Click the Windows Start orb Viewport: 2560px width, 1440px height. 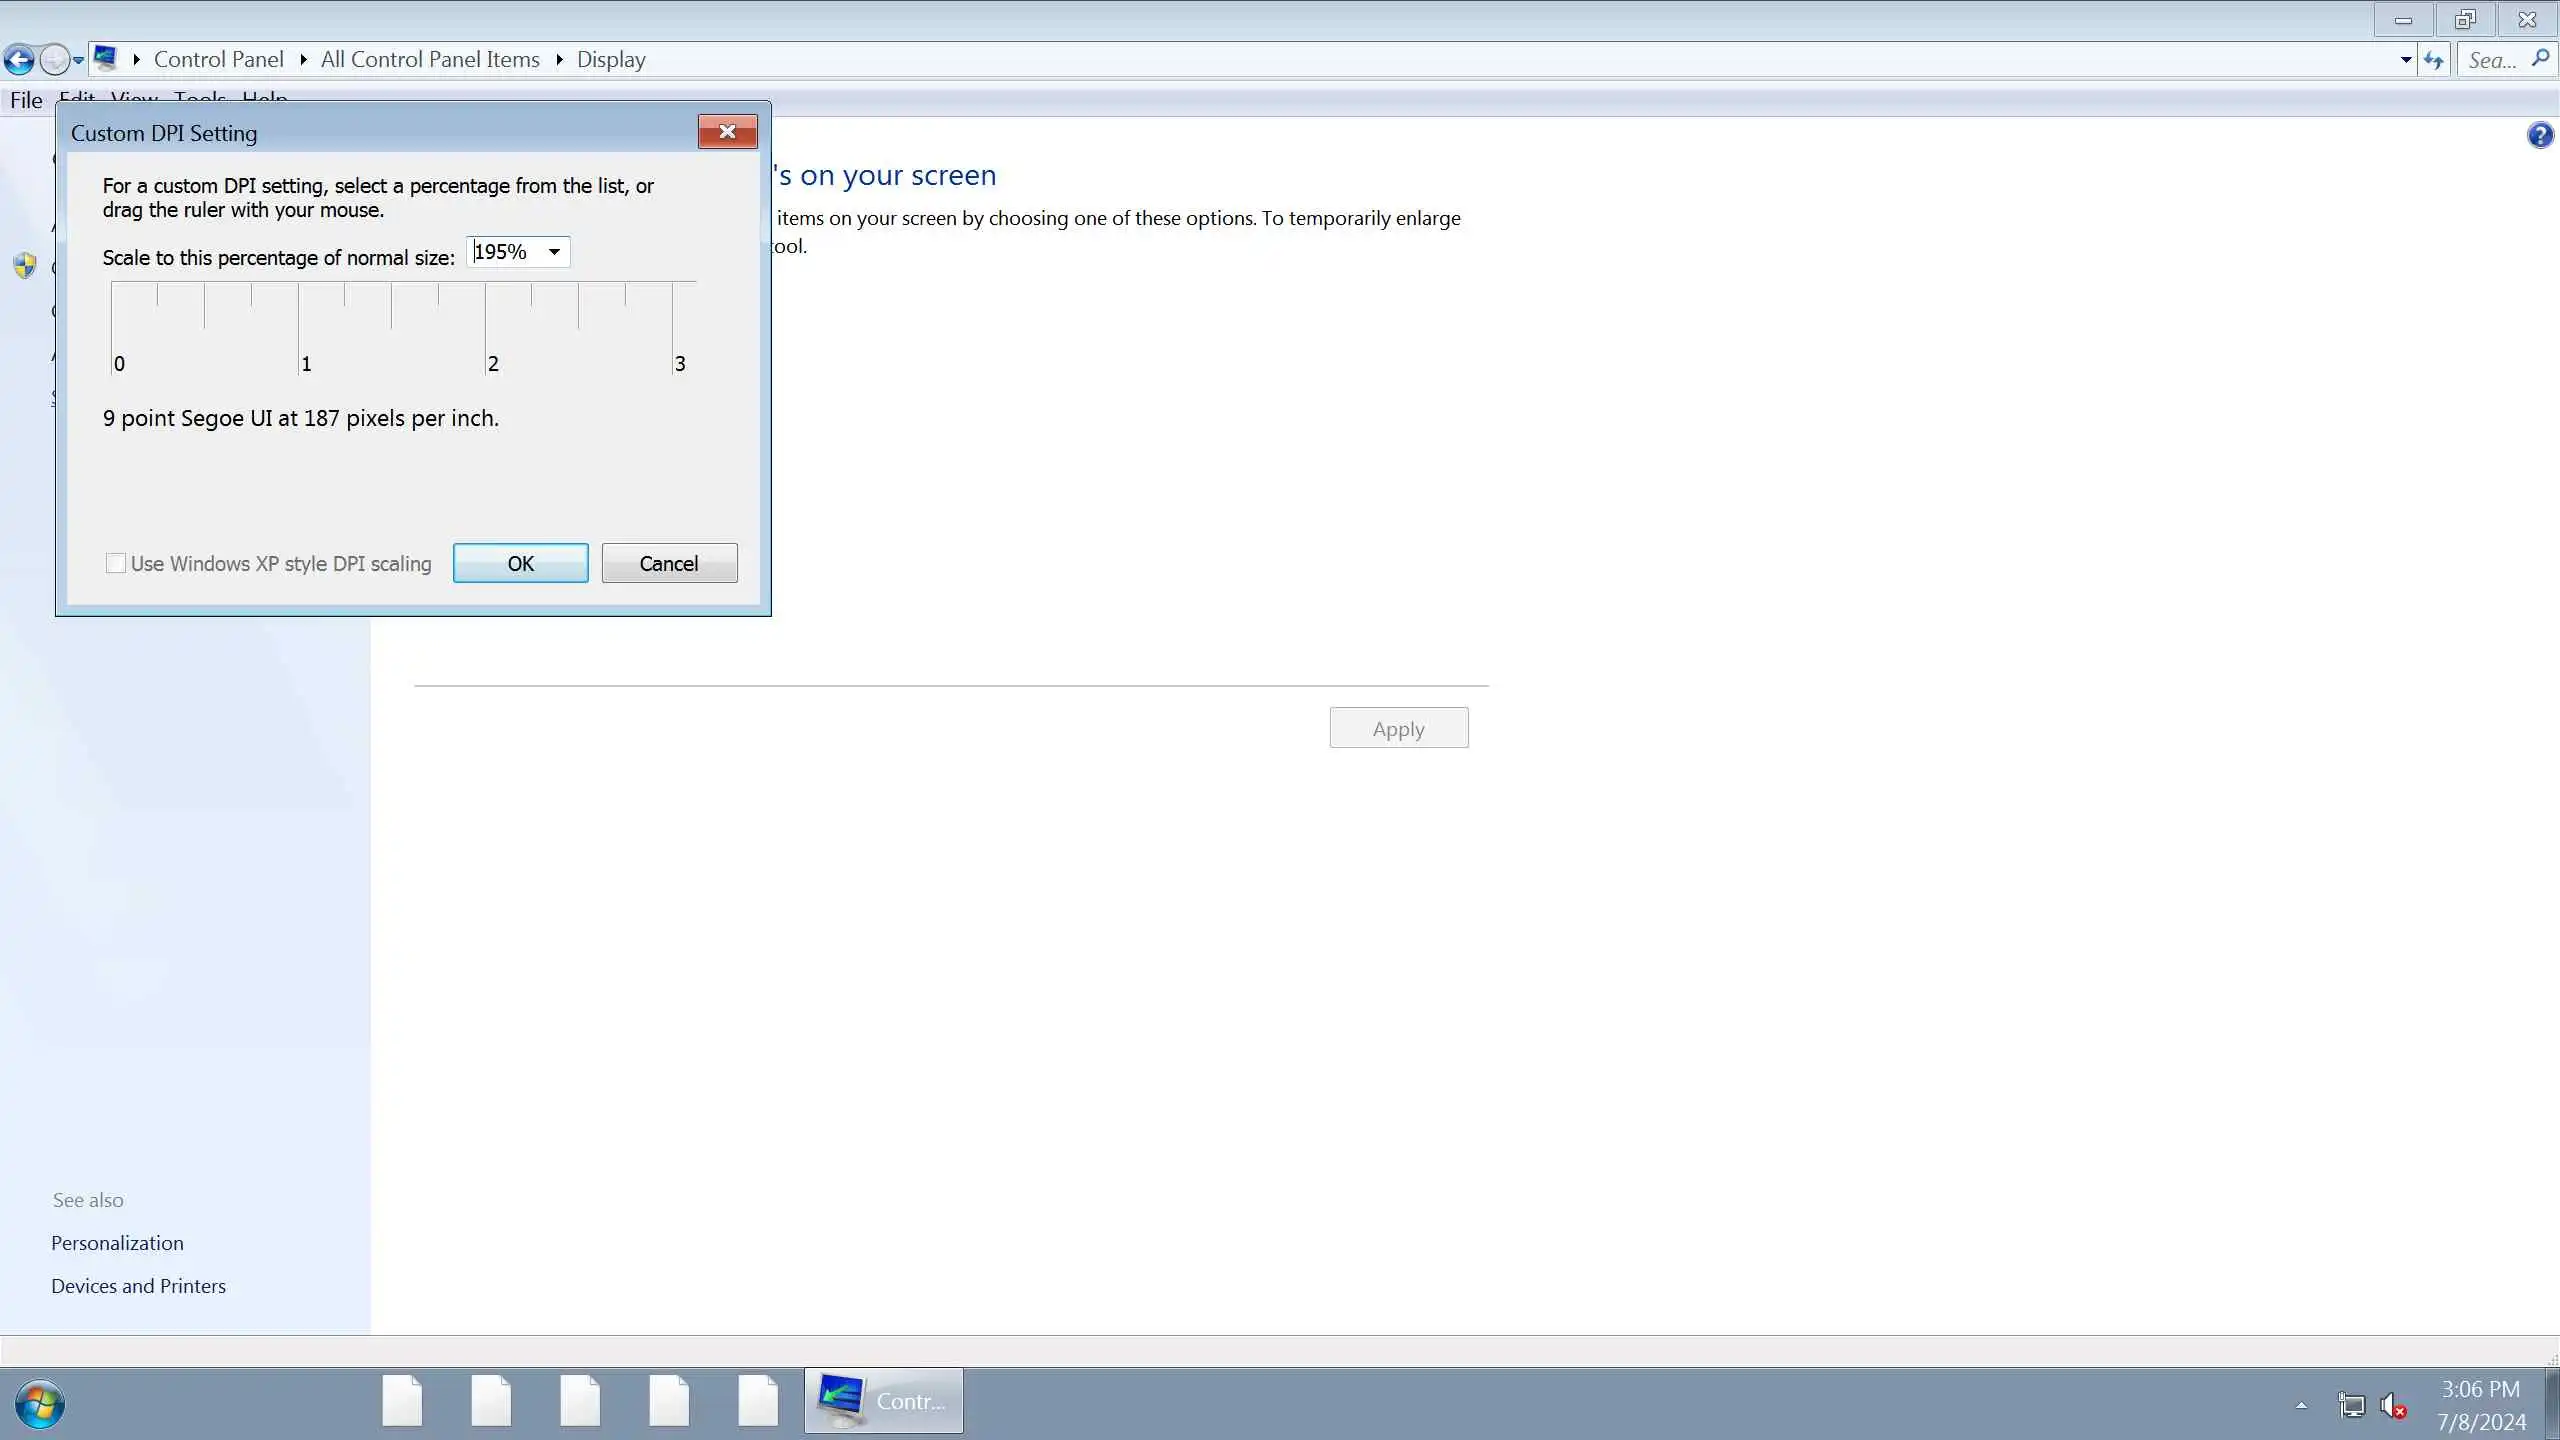pos(40,1403)
